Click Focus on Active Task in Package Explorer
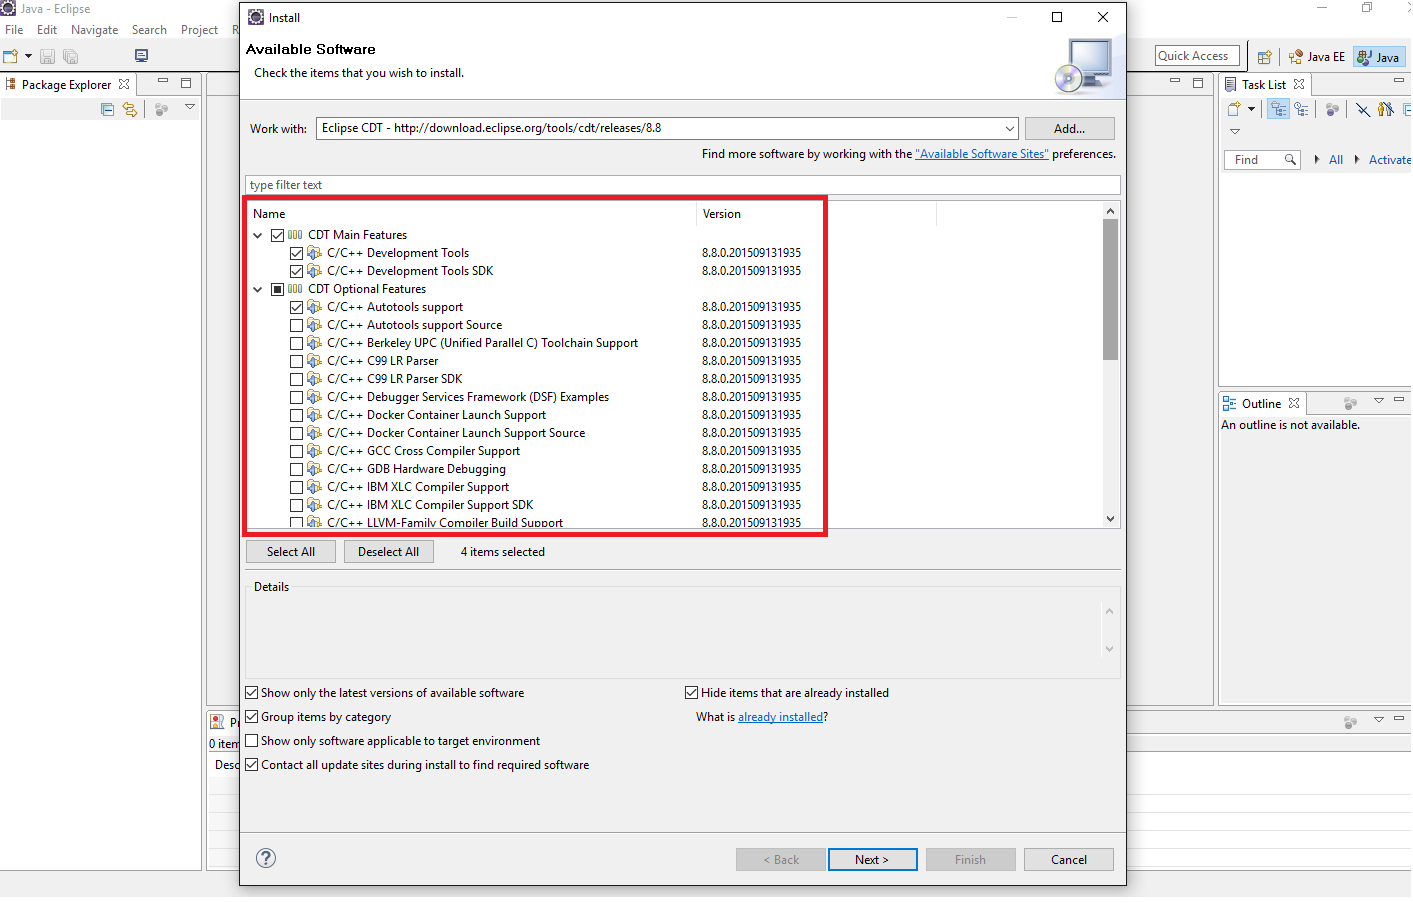 [161, 109]
